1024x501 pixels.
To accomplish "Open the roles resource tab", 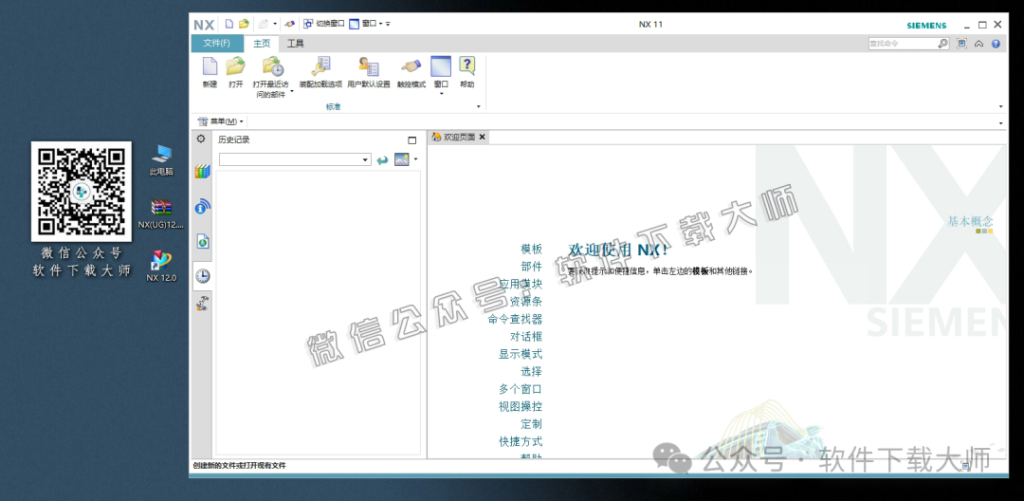I will (x=202, y=303).
